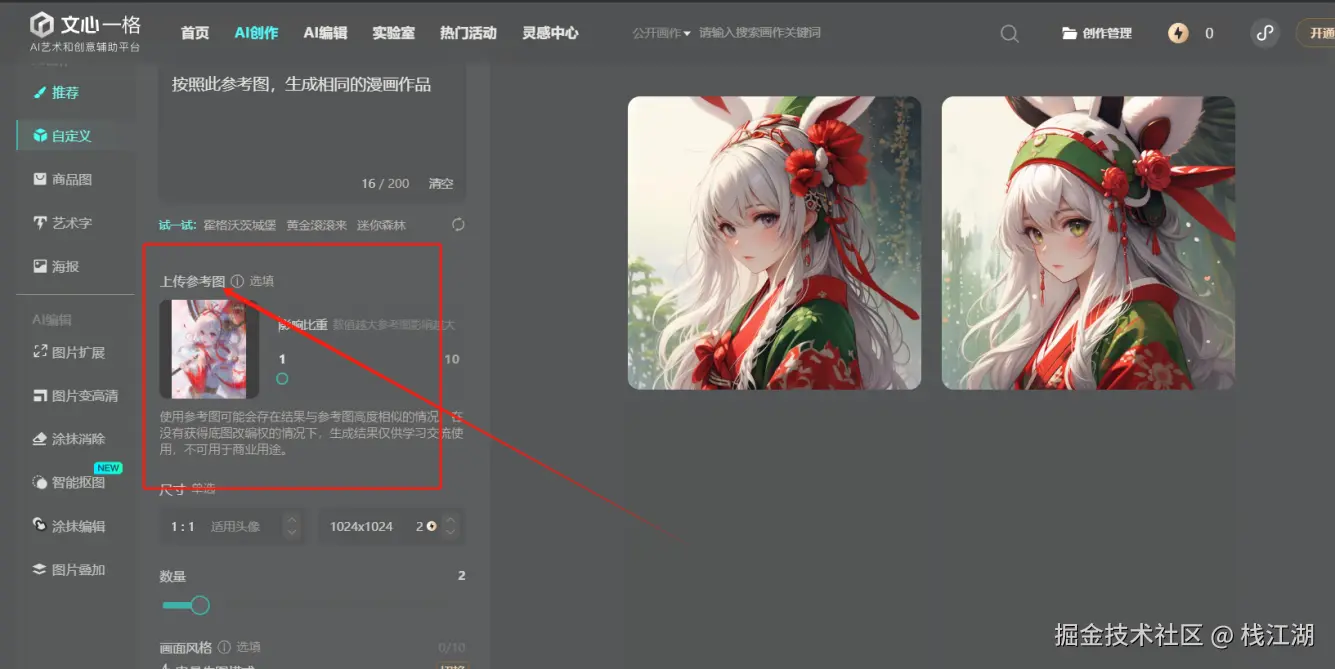Try the 霍格沃茨城堡 suggestion

[x=239, y=225]
